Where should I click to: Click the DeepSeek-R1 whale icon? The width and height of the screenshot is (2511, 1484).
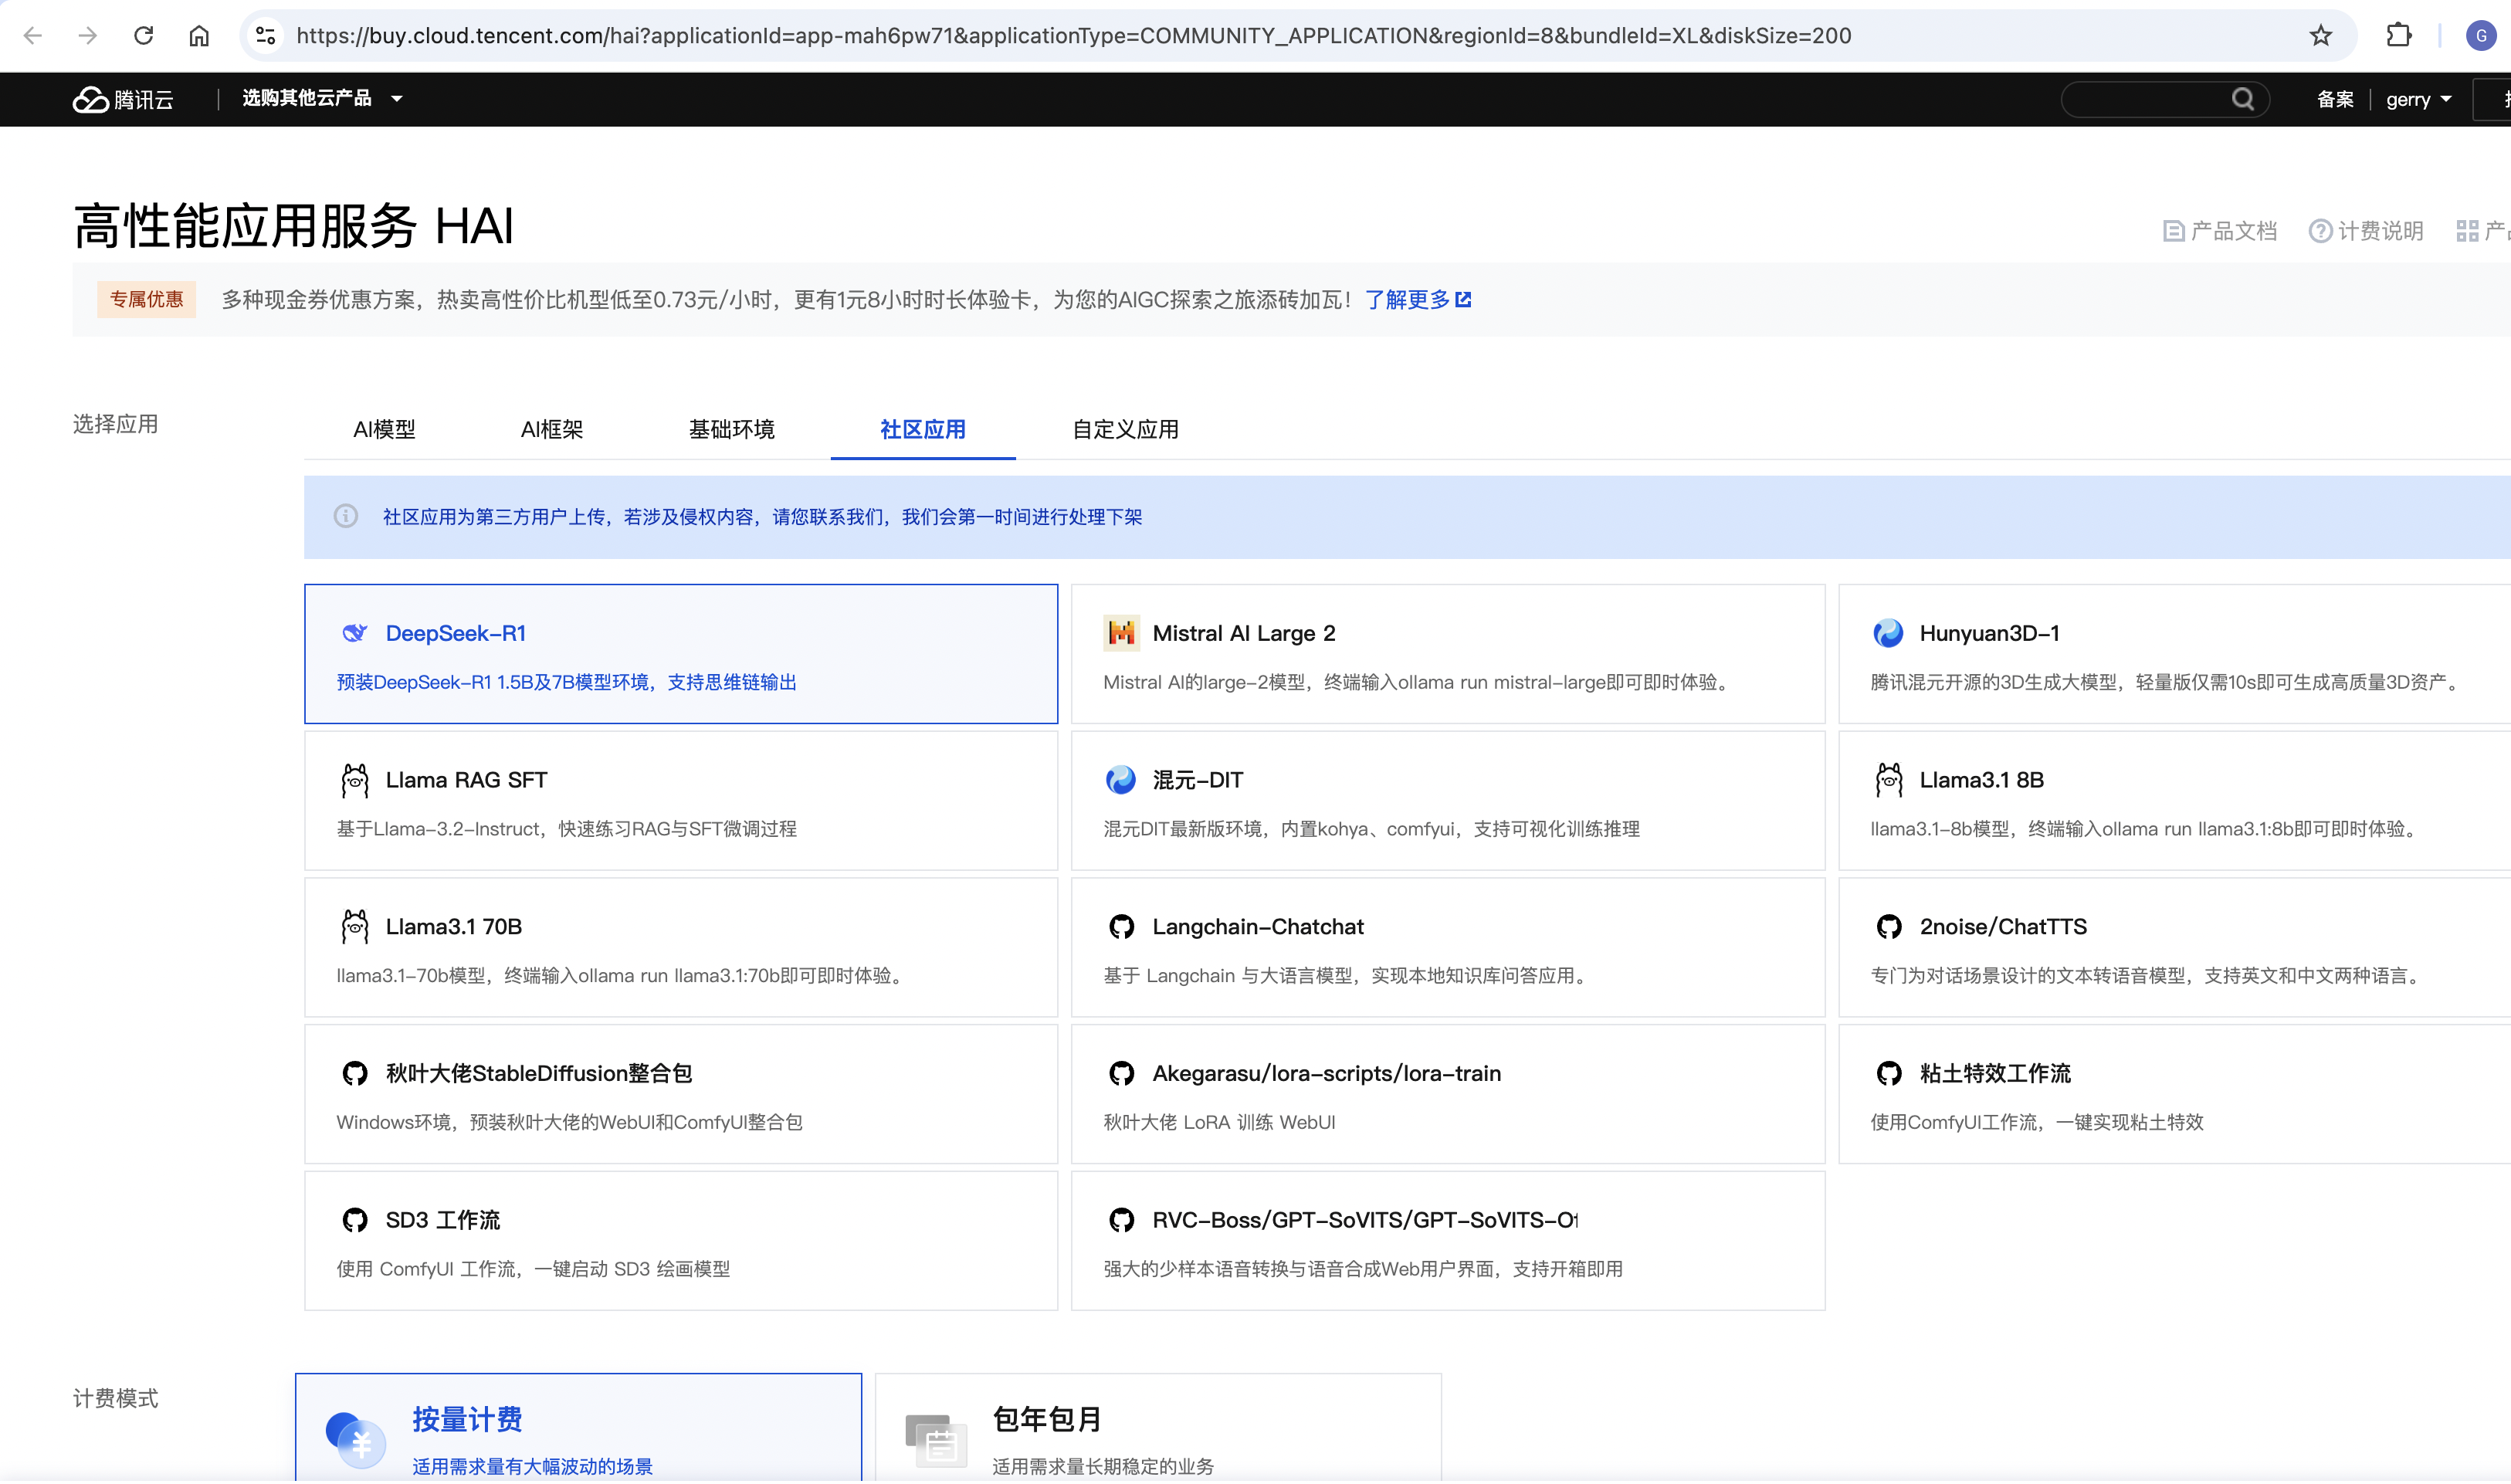[x=355, y=633]
